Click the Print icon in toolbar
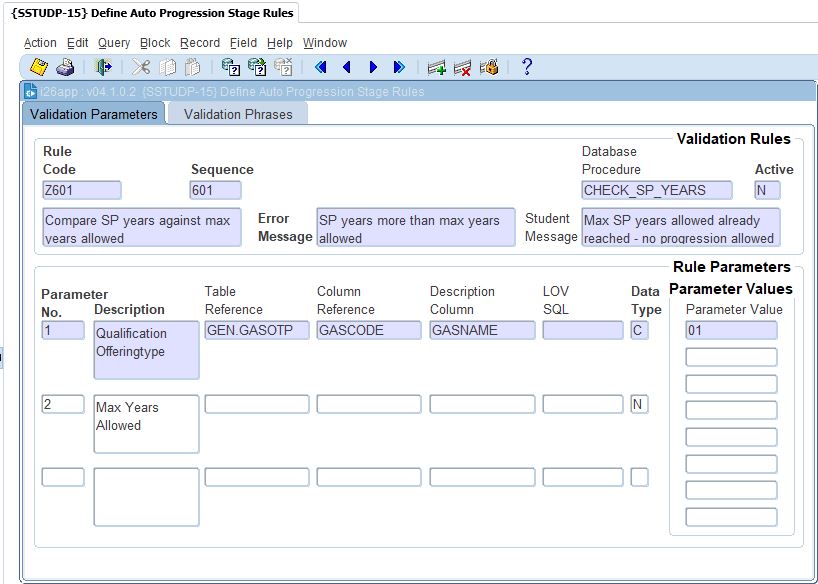The image size is (818, 584). (x=65, y=67)
